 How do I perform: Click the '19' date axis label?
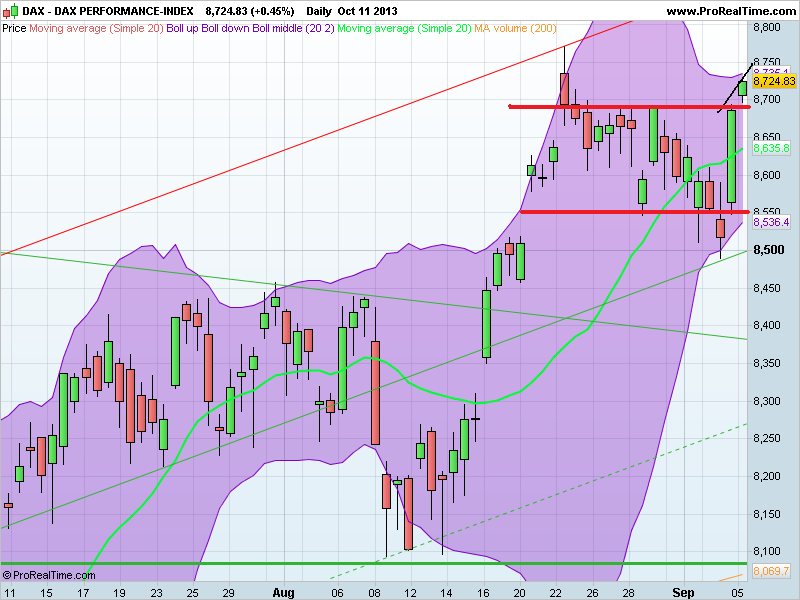coord(119,593)
